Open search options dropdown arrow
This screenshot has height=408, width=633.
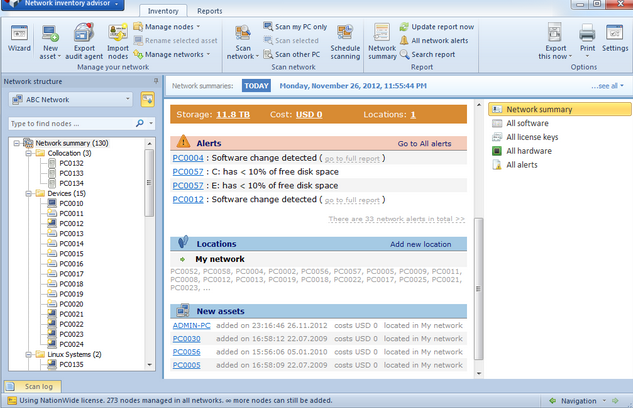(x=151, y=123)
